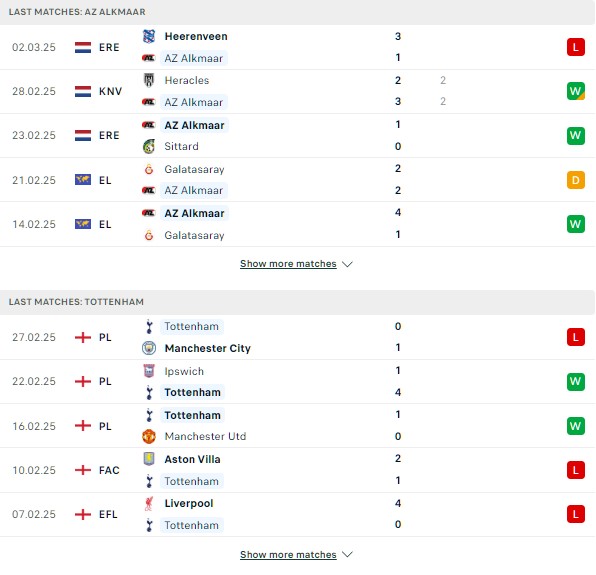Image resolution: width=596 pixels, height=575 pixels.
Task: Click the orange D badge for Galatasaray draw
Action: tap(575, 180)
